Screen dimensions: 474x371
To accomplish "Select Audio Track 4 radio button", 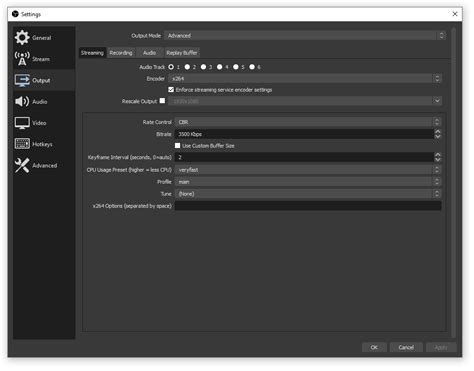I will click(x=220, y=67).
